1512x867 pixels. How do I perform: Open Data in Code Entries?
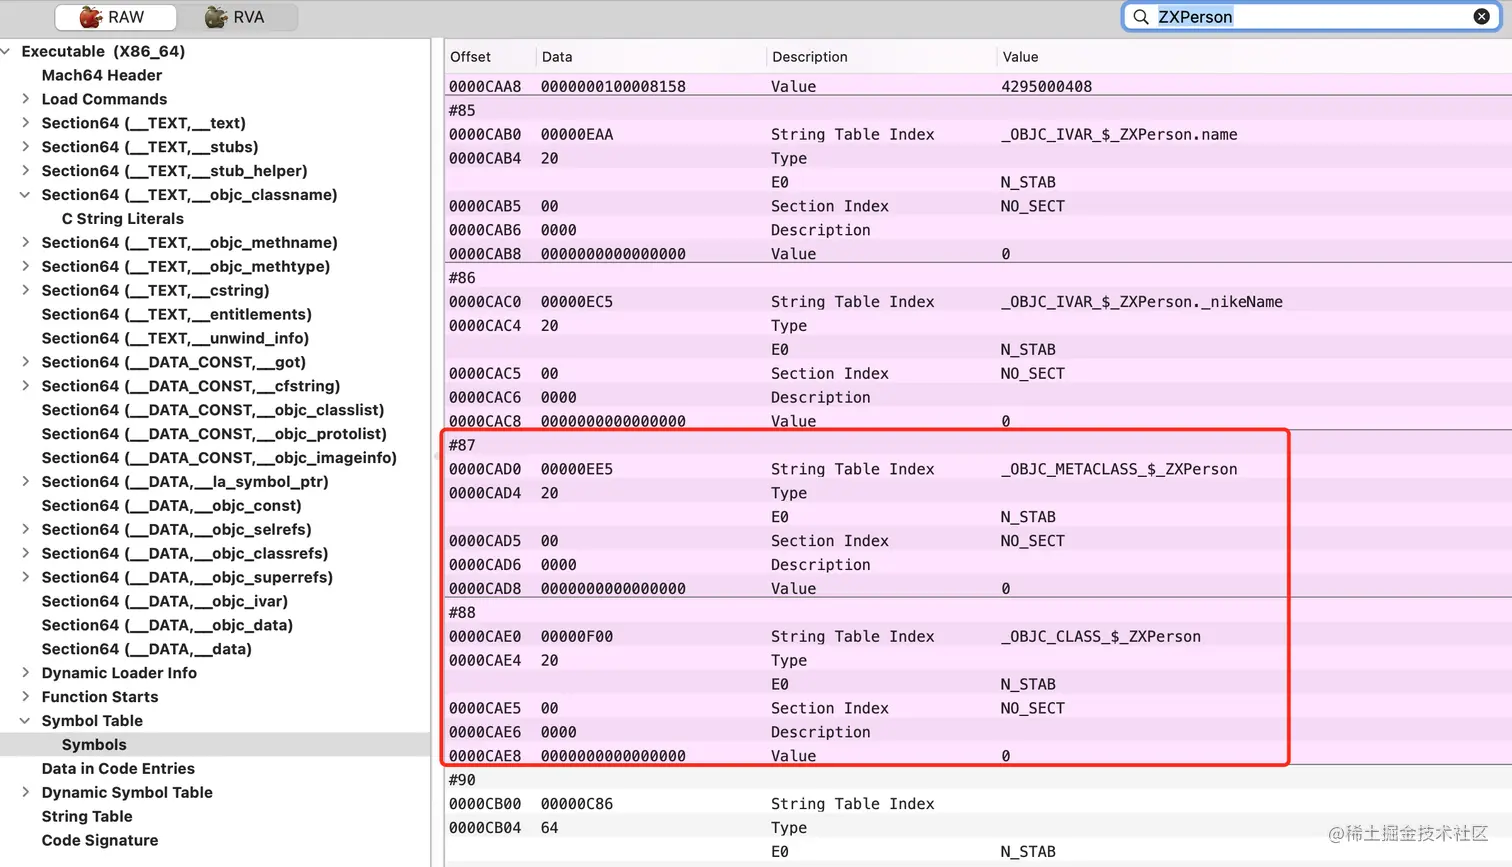tap(118, 769)
